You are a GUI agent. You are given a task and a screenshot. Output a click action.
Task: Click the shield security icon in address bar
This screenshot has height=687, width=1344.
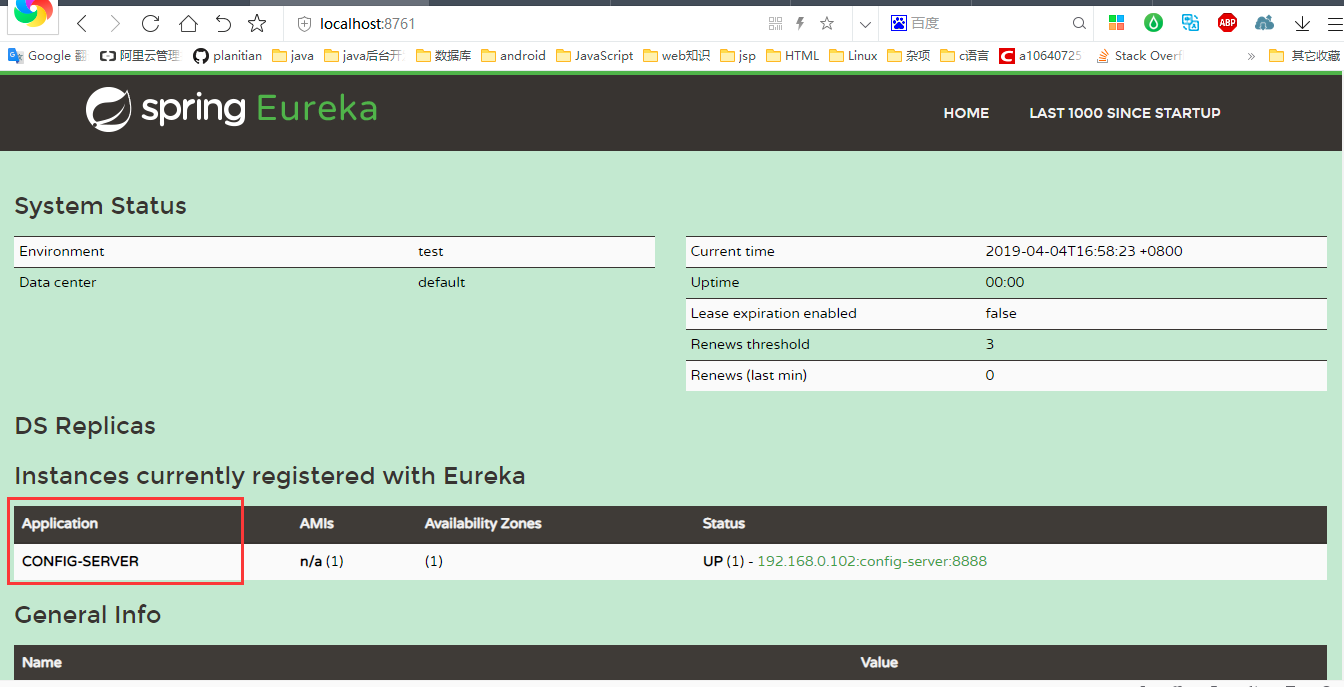(x=305, y=23)
